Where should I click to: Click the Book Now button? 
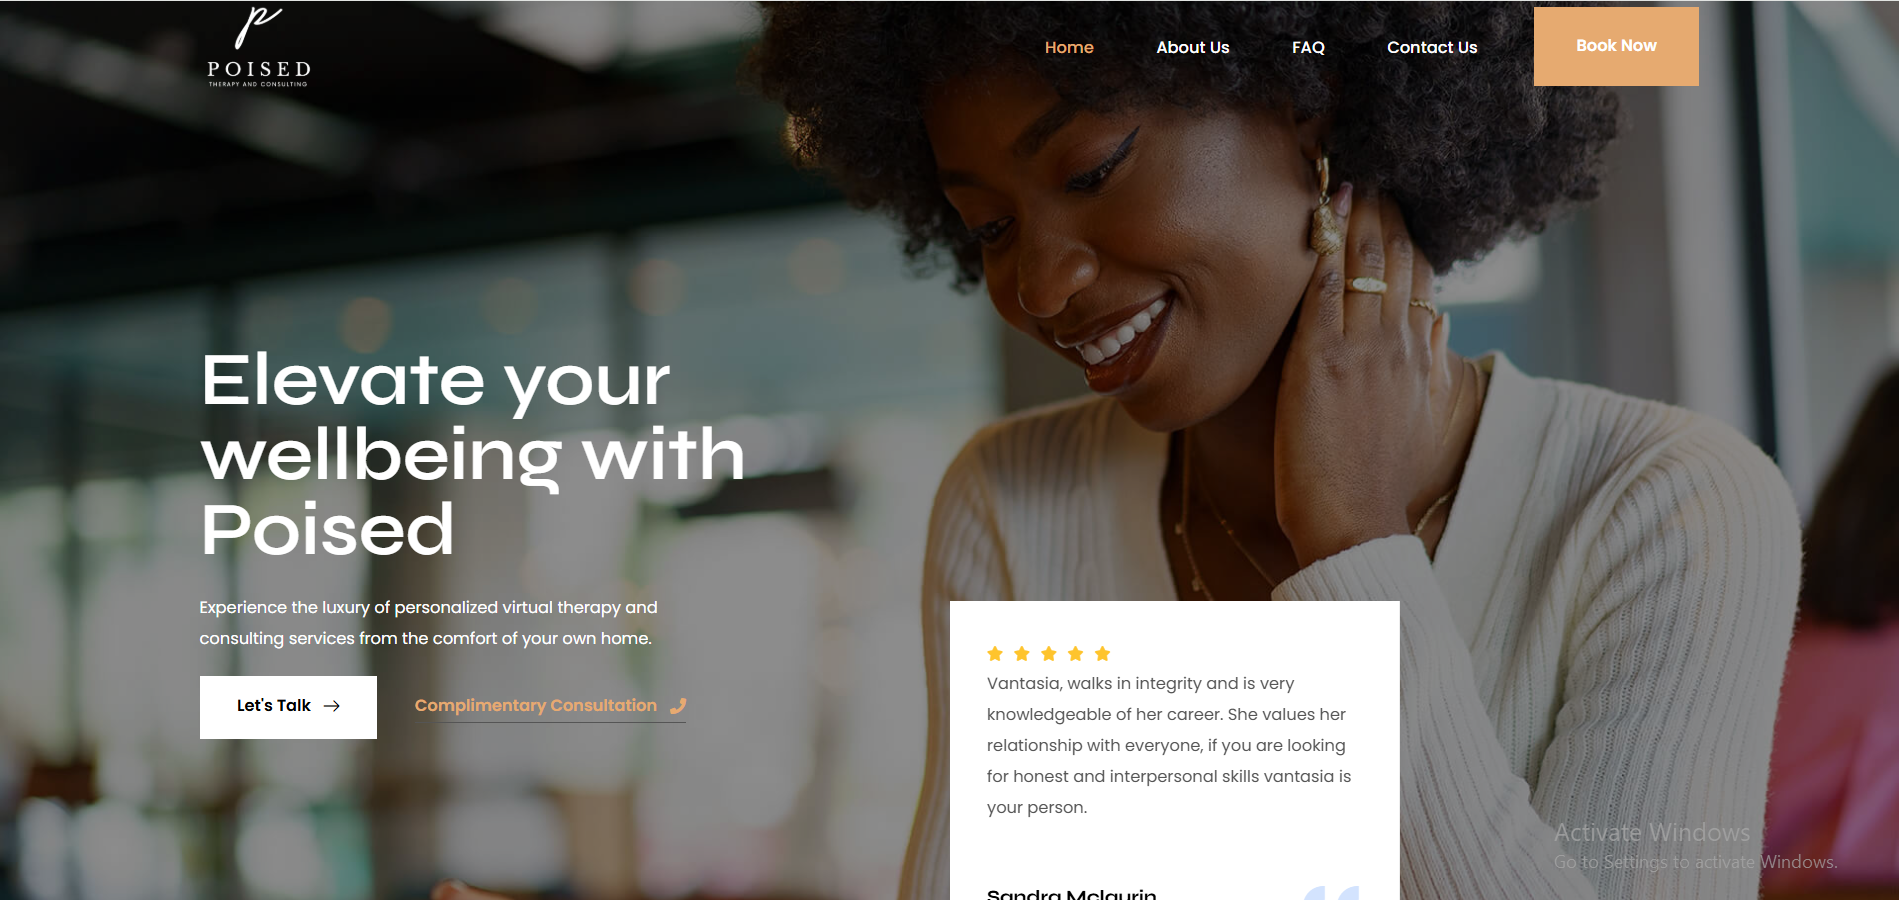click(x=1616, y=46)
